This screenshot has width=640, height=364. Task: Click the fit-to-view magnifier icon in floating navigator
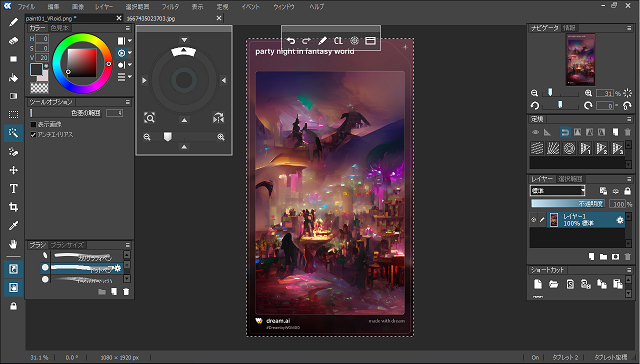tap(149, 118)
